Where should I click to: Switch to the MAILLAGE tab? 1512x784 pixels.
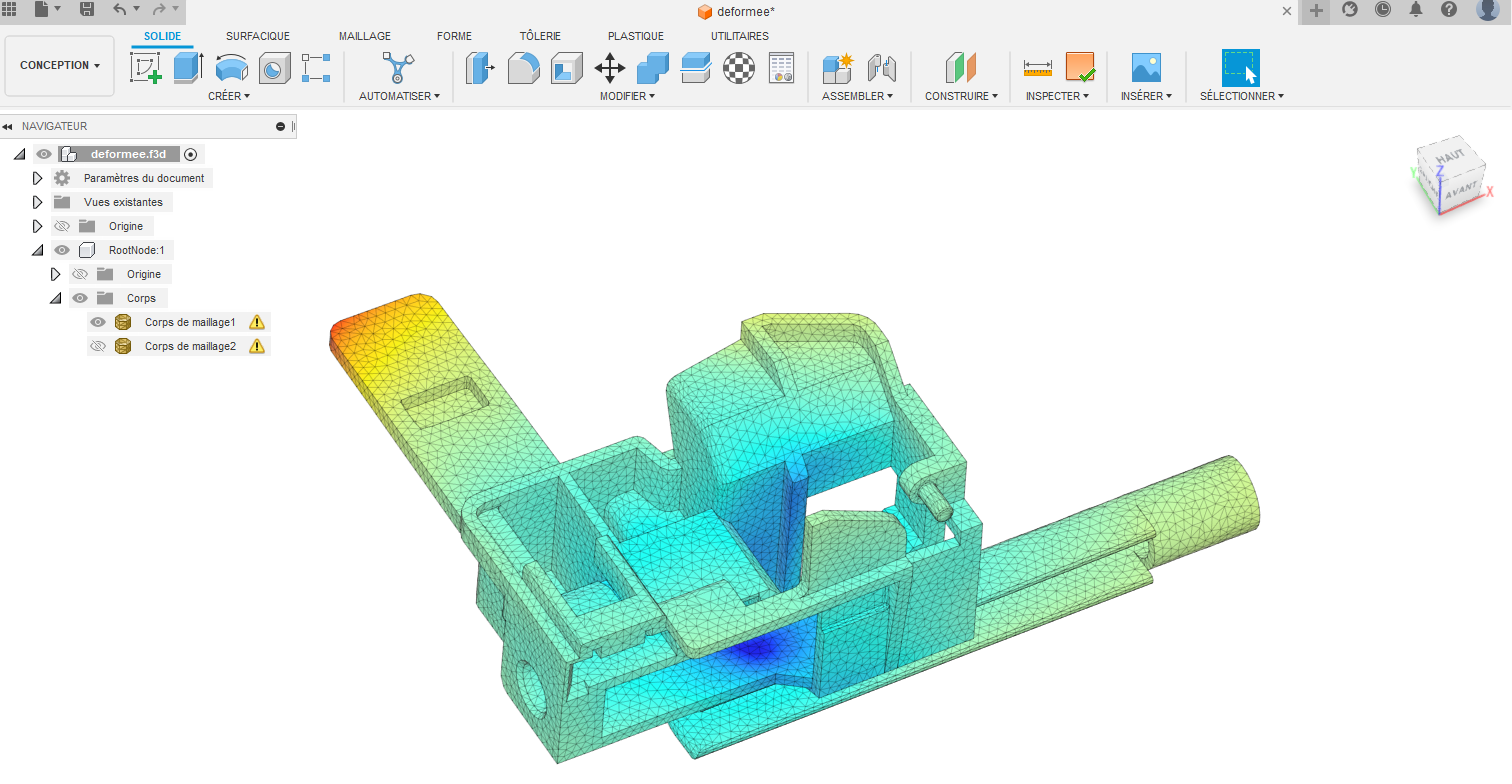pos(364,36)
